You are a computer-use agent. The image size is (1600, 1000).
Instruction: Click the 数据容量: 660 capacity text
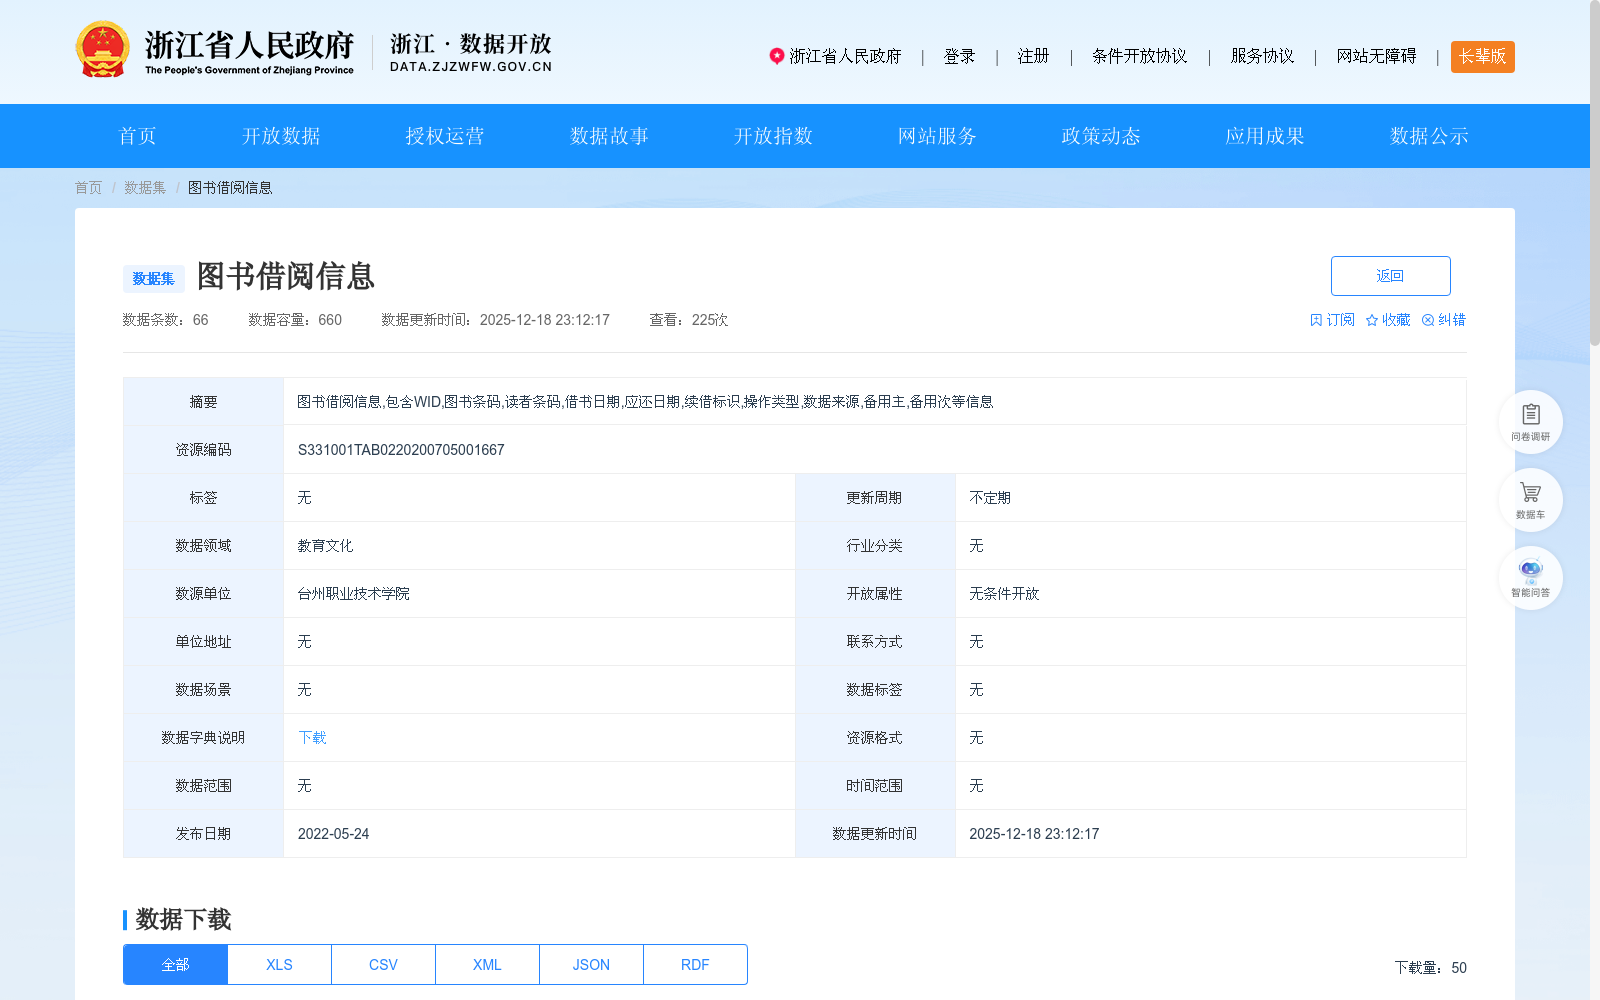[x=295, y=320]
